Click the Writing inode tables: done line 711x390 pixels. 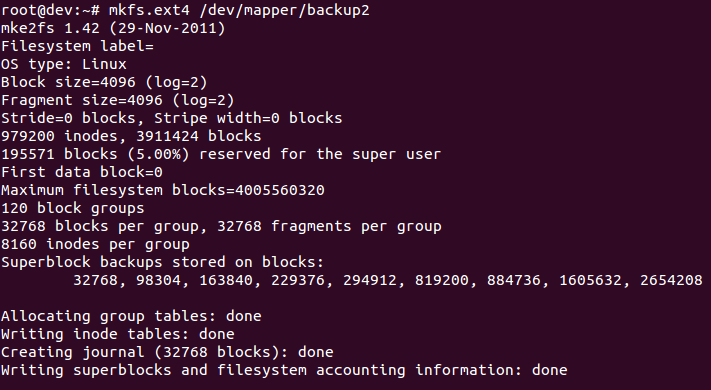(x=117, y=334)
